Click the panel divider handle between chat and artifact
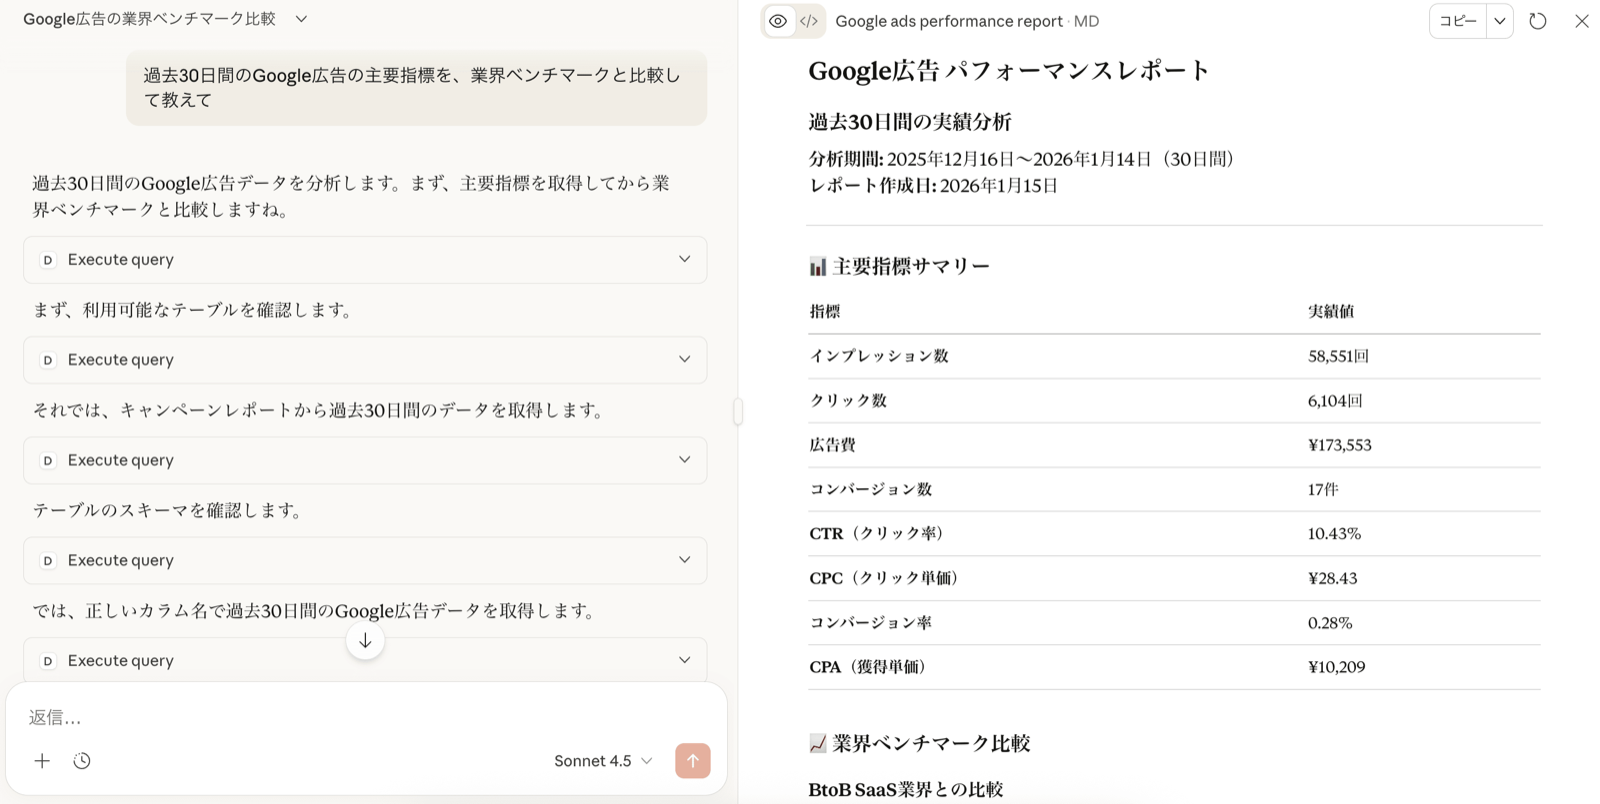 tap(738, 411)
